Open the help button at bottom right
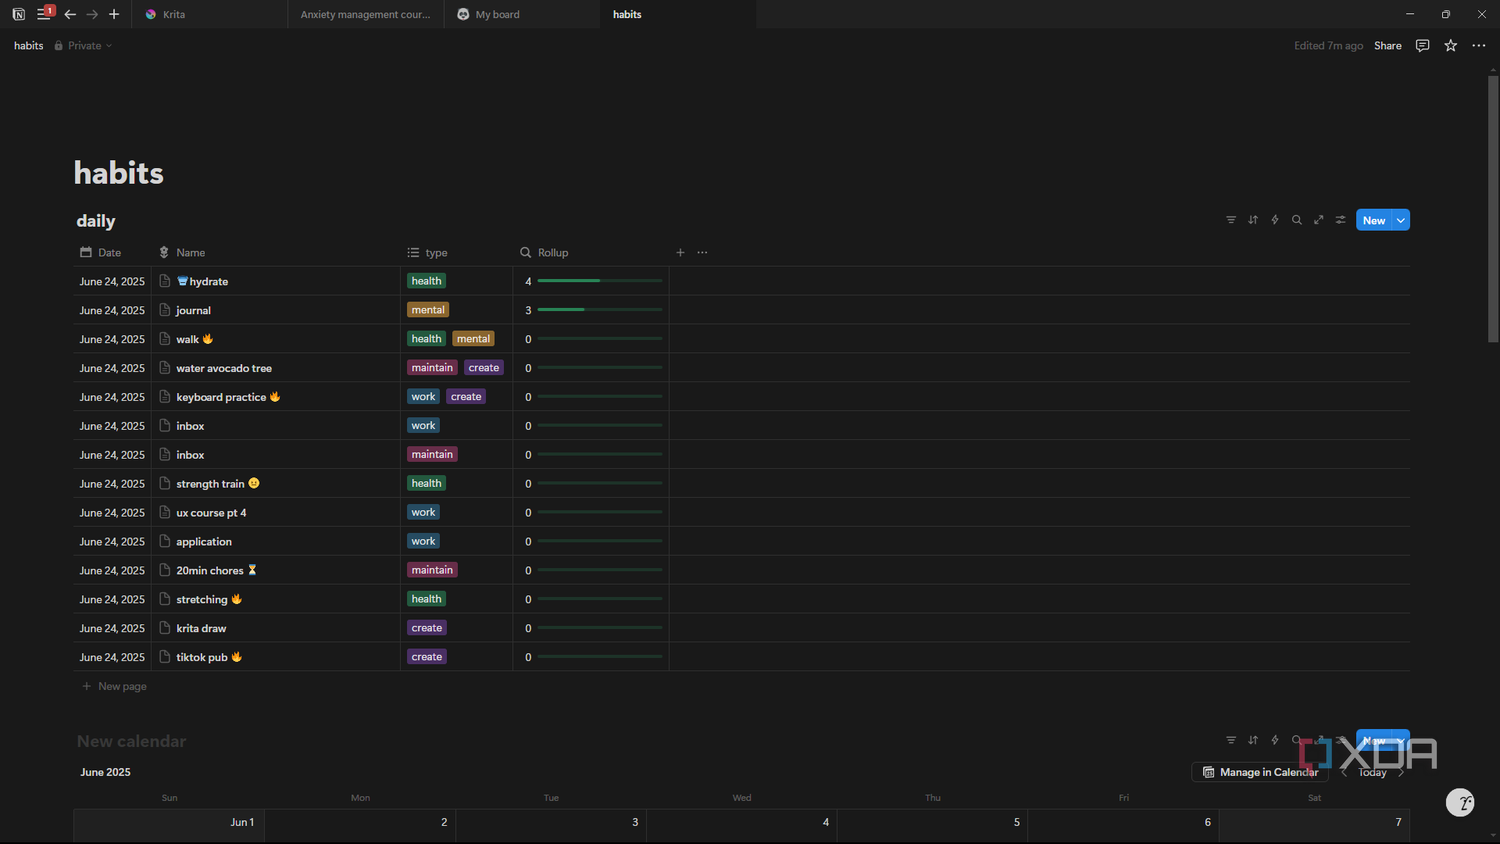 [1461, 802]
